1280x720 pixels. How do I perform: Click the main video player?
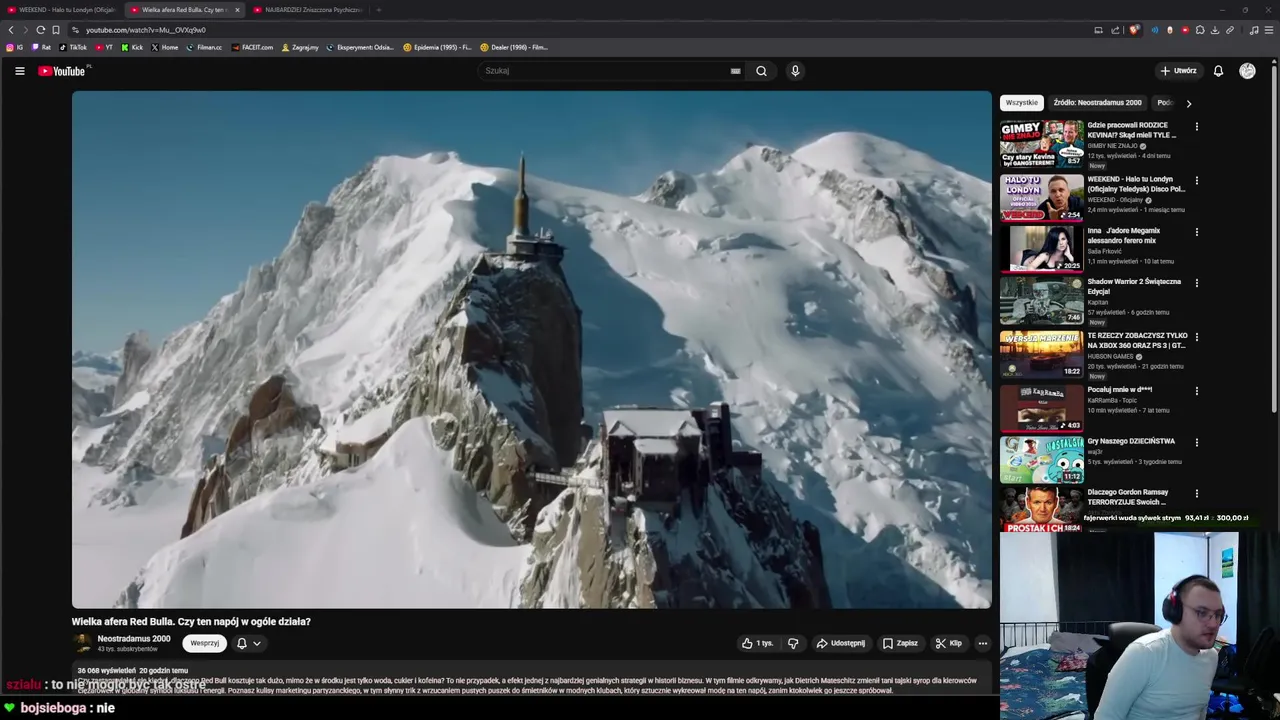531,349
